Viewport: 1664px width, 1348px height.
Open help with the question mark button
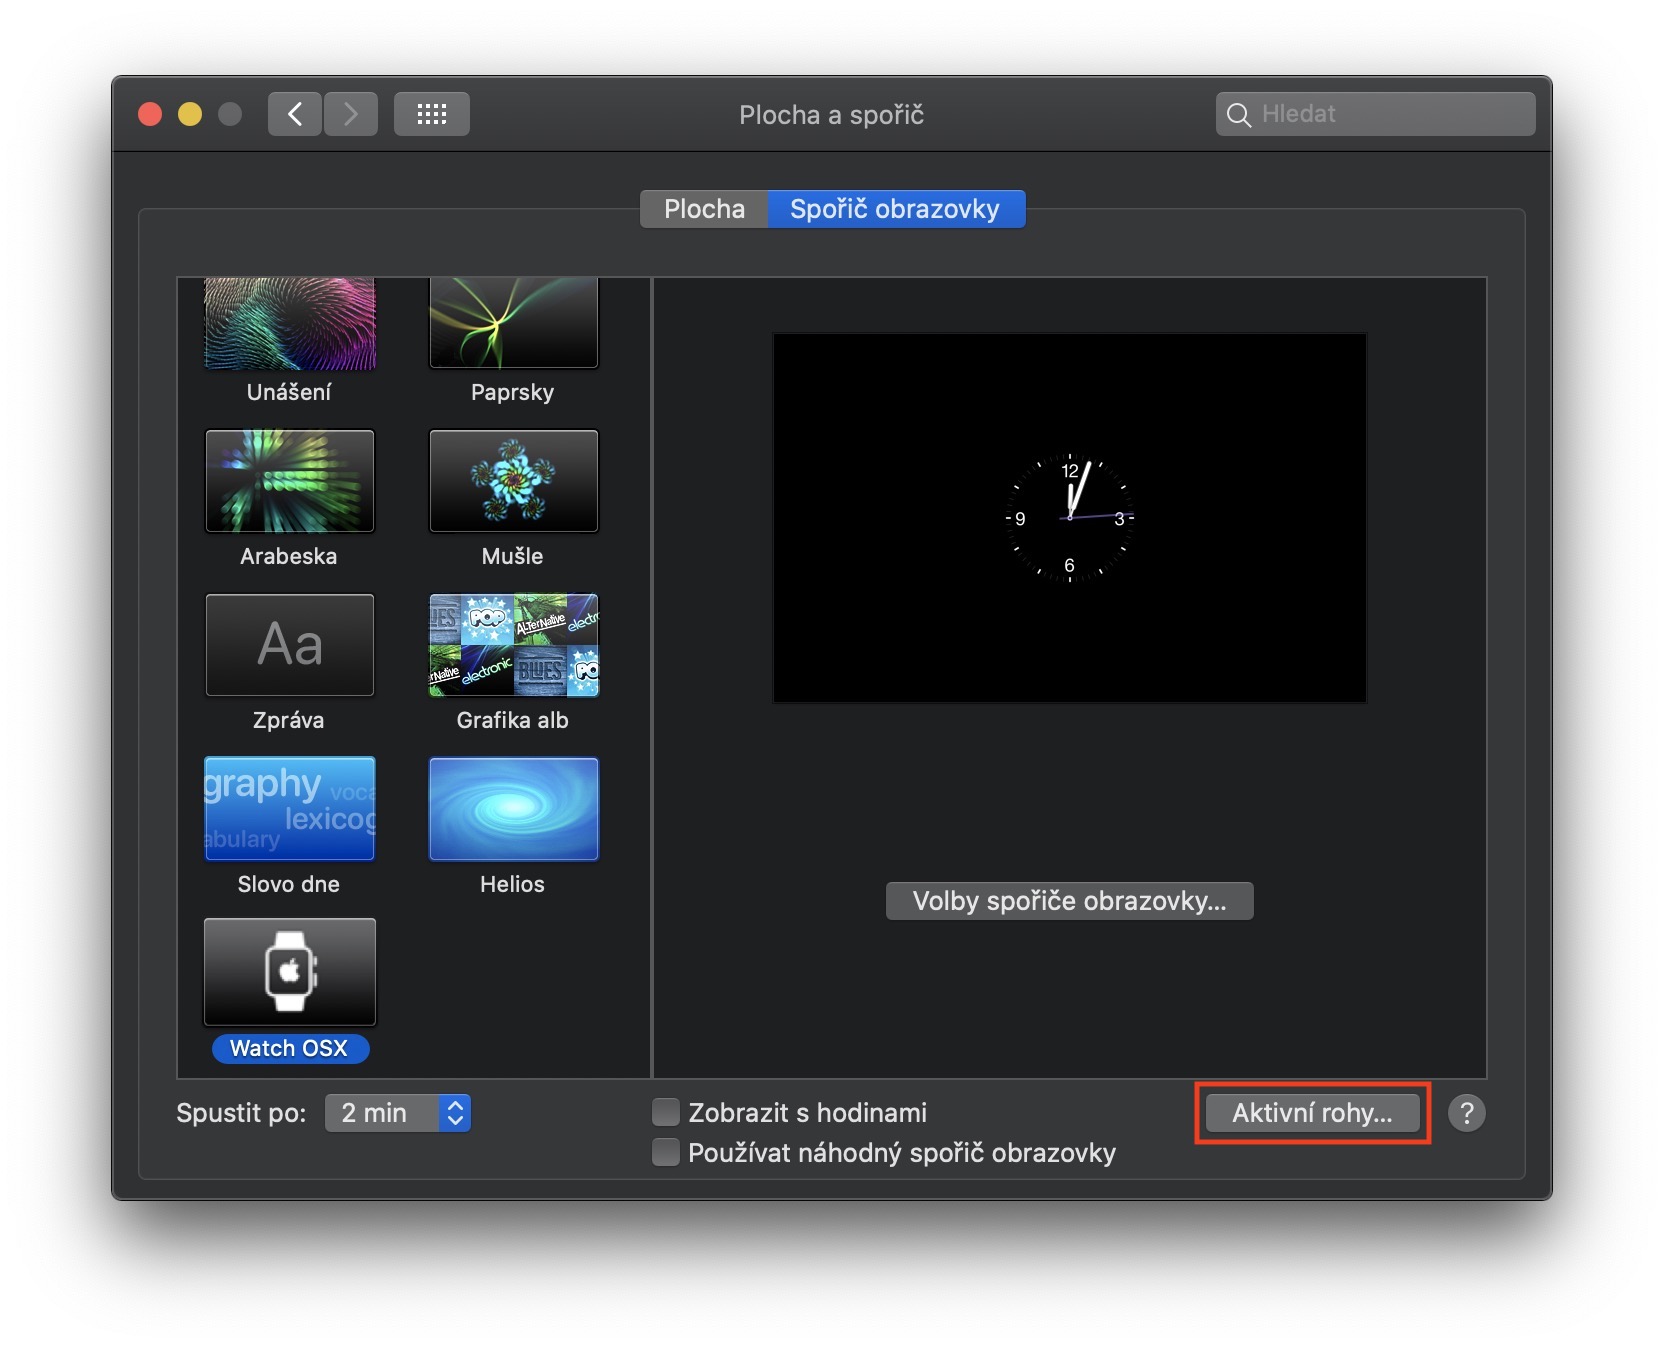click(1467, 1113)
